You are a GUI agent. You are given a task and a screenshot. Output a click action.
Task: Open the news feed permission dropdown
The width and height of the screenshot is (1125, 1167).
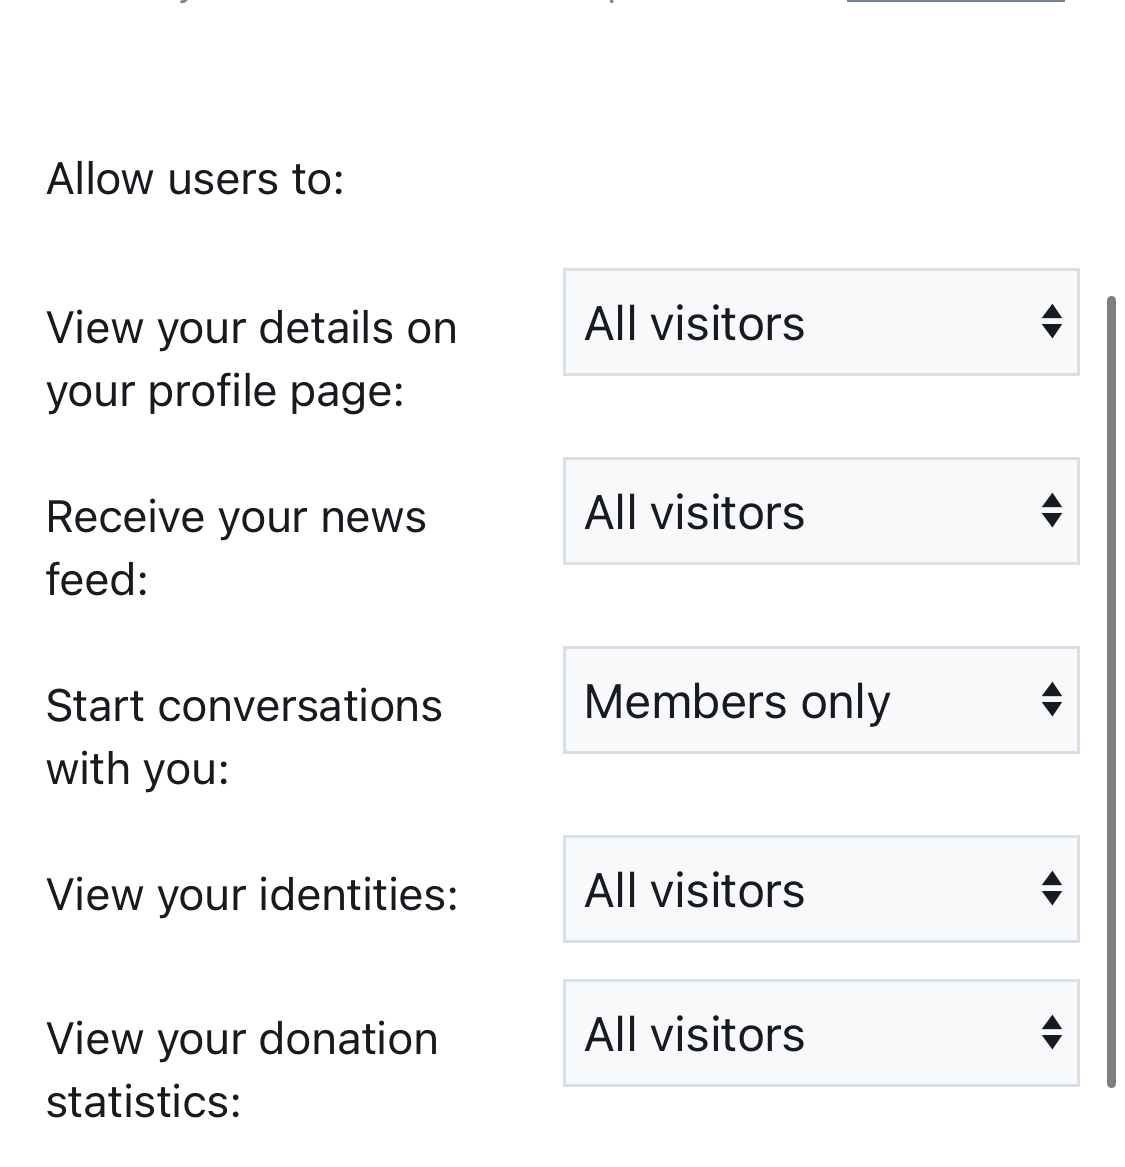pos(821,511)
